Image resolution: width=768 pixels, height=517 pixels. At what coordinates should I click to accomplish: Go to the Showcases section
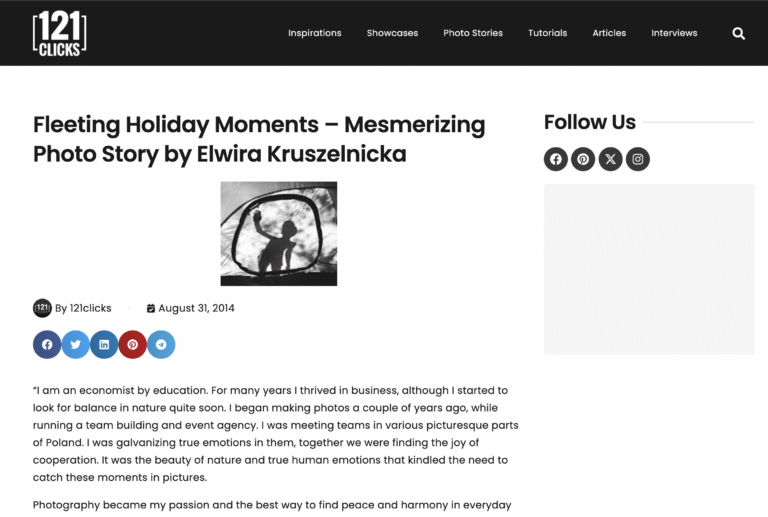pos(392,33)
